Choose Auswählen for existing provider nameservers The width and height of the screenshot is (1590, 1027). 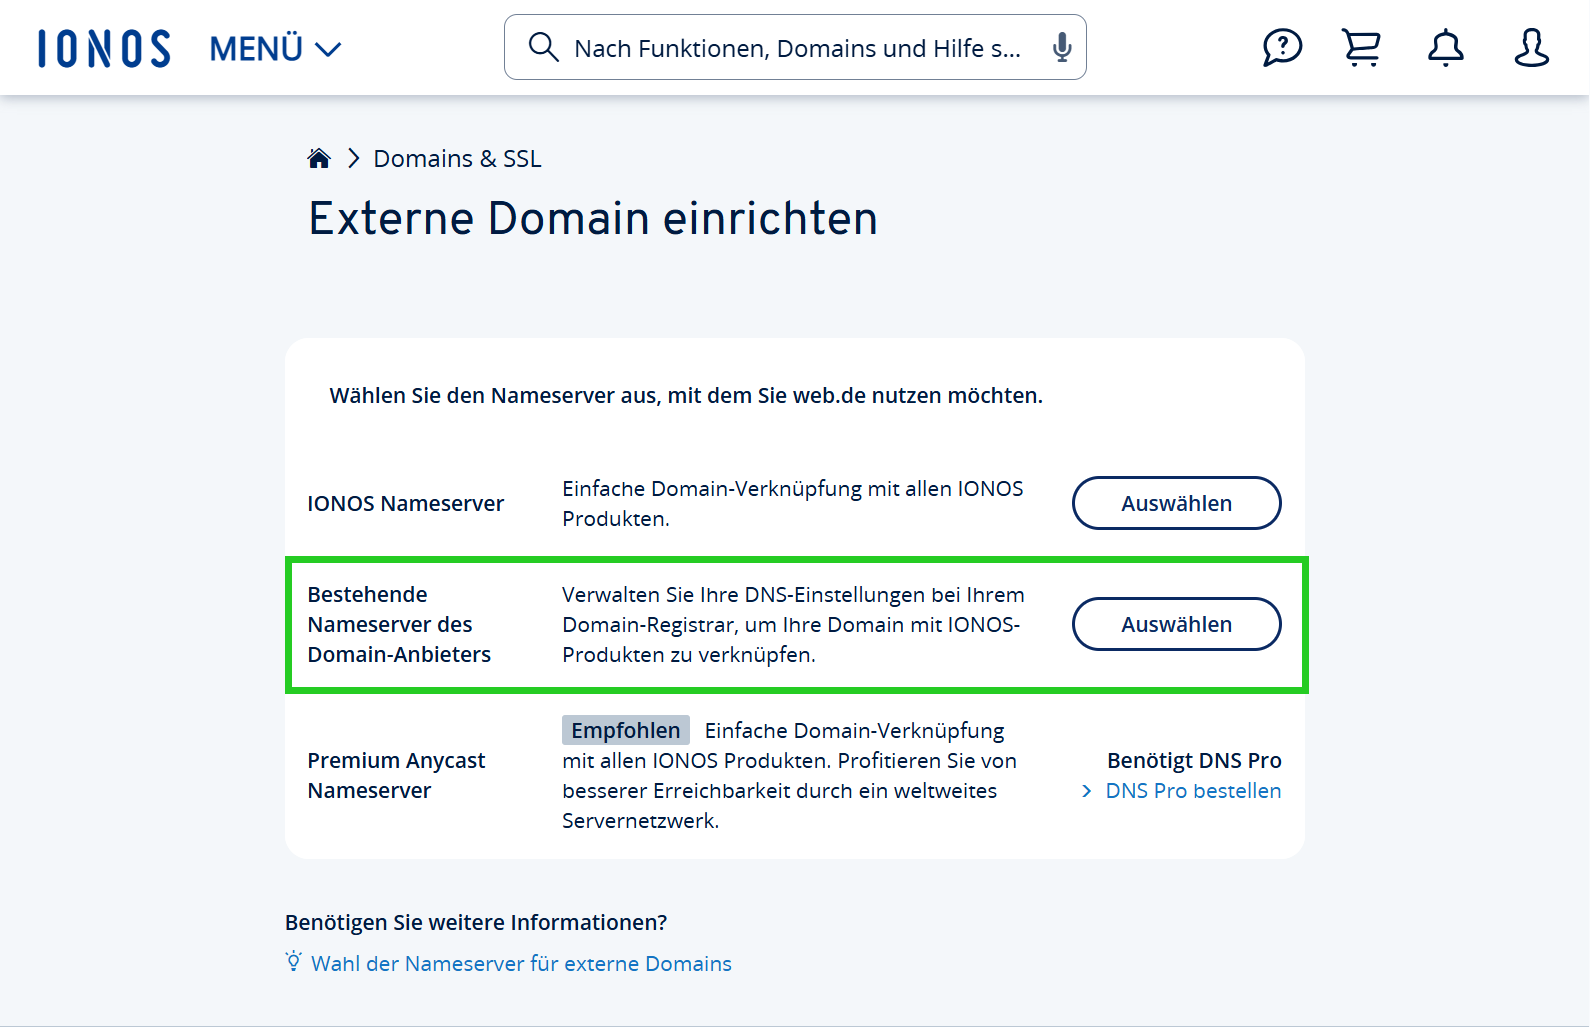pos(1177,624)
